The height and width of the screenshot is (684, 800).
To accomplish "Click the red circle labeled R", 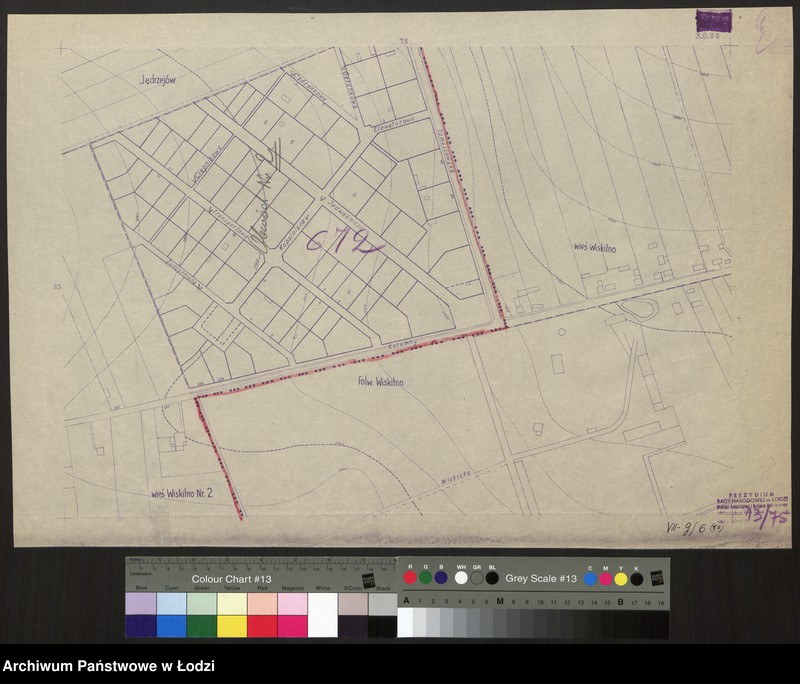I will click(x=410, y=578).
